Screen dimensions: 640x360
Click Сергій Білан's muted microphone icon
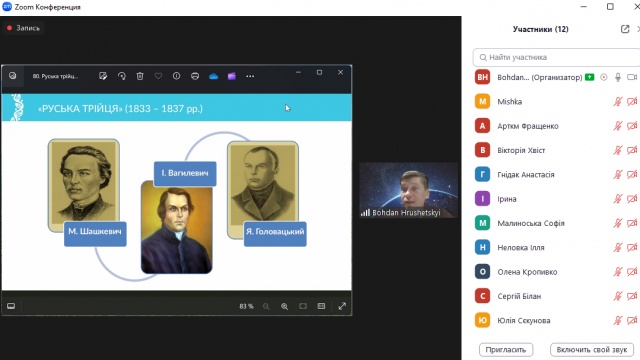618,296
